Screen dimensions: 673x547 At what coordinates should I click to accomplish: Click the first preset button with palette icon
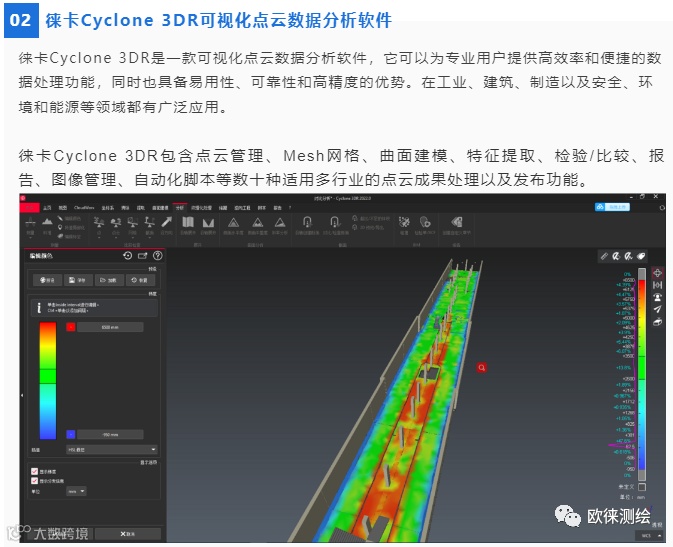[48, 280]
